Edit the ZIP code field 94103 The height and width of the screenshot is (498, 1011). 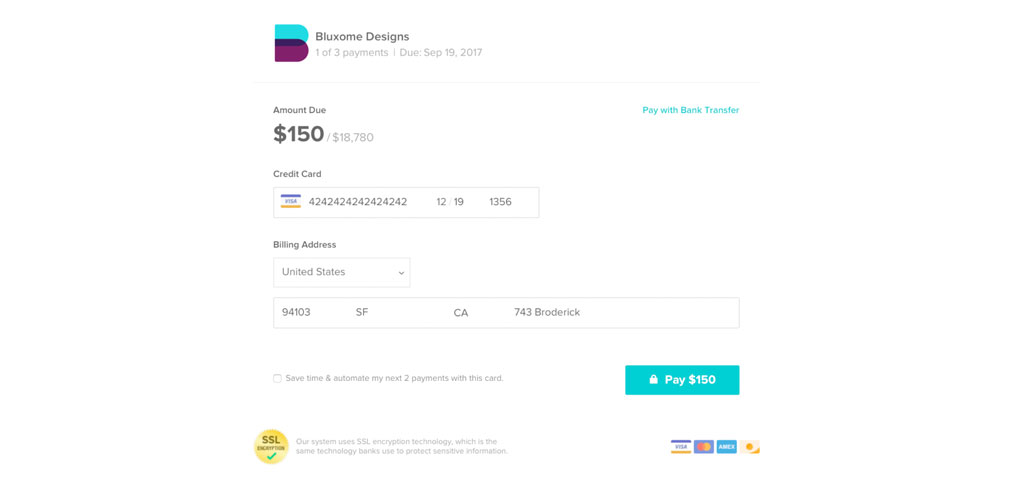[x=296, y=312]
